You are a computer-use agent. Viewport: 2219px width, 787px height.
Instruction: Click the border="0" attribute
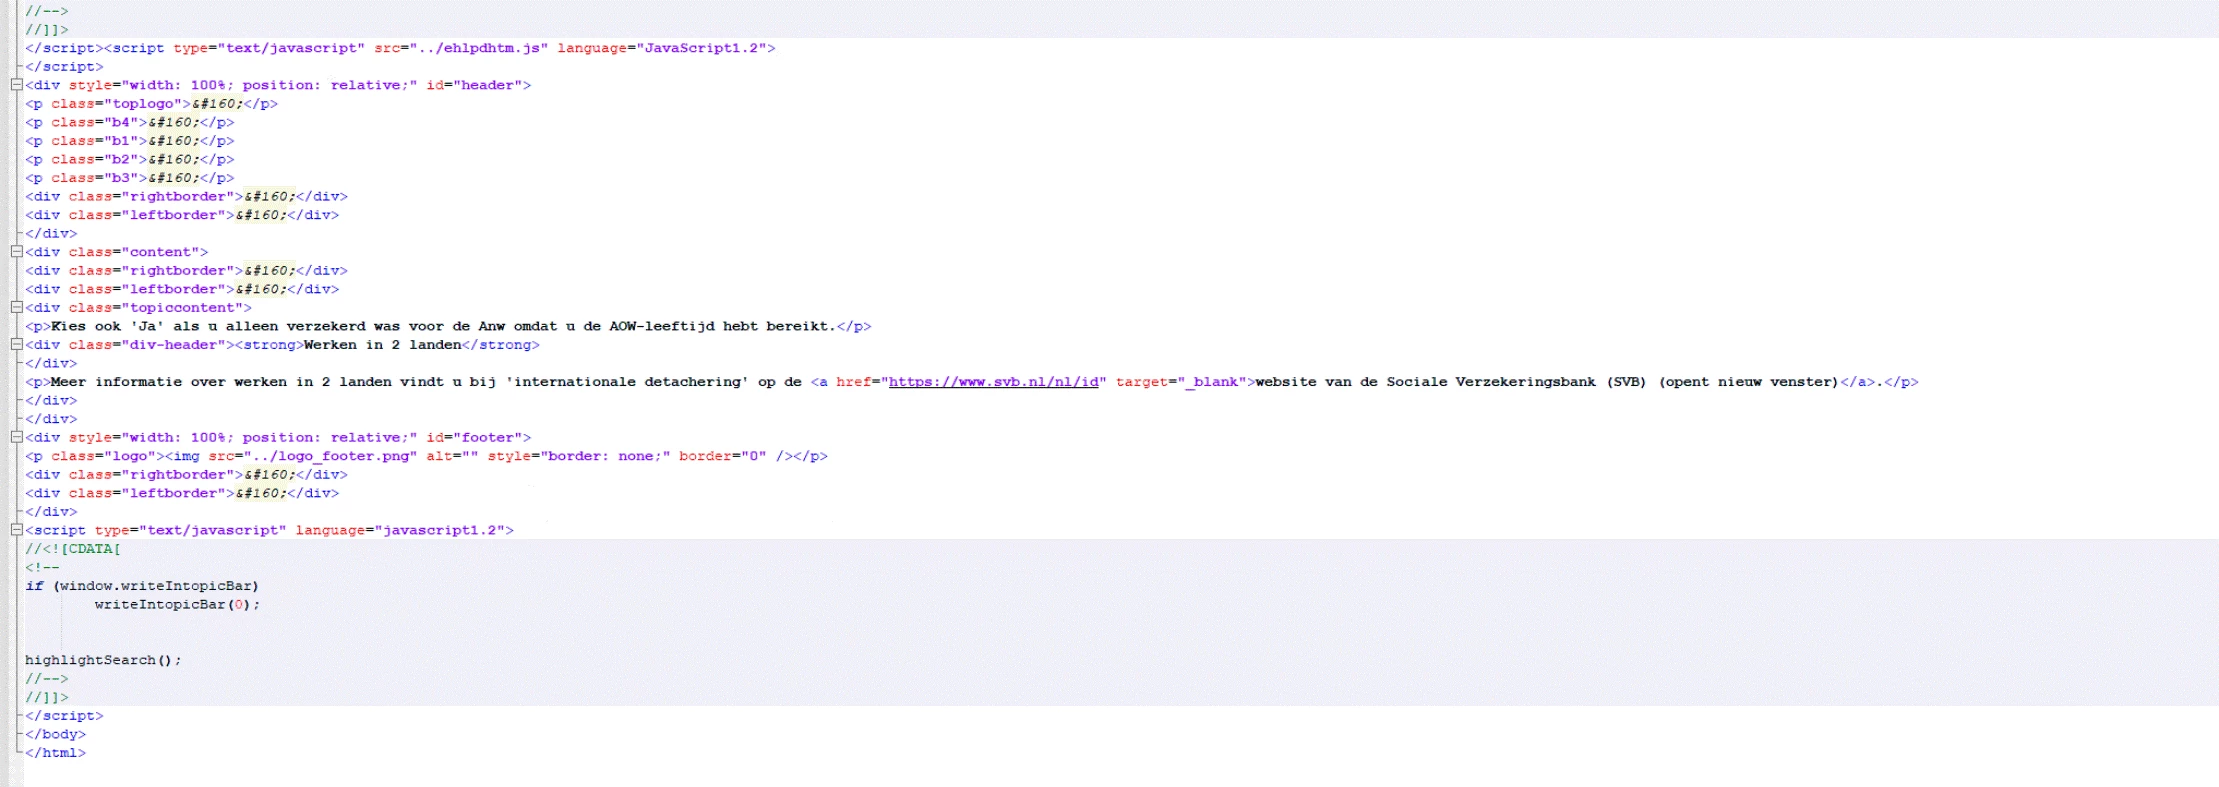point(723,456)
